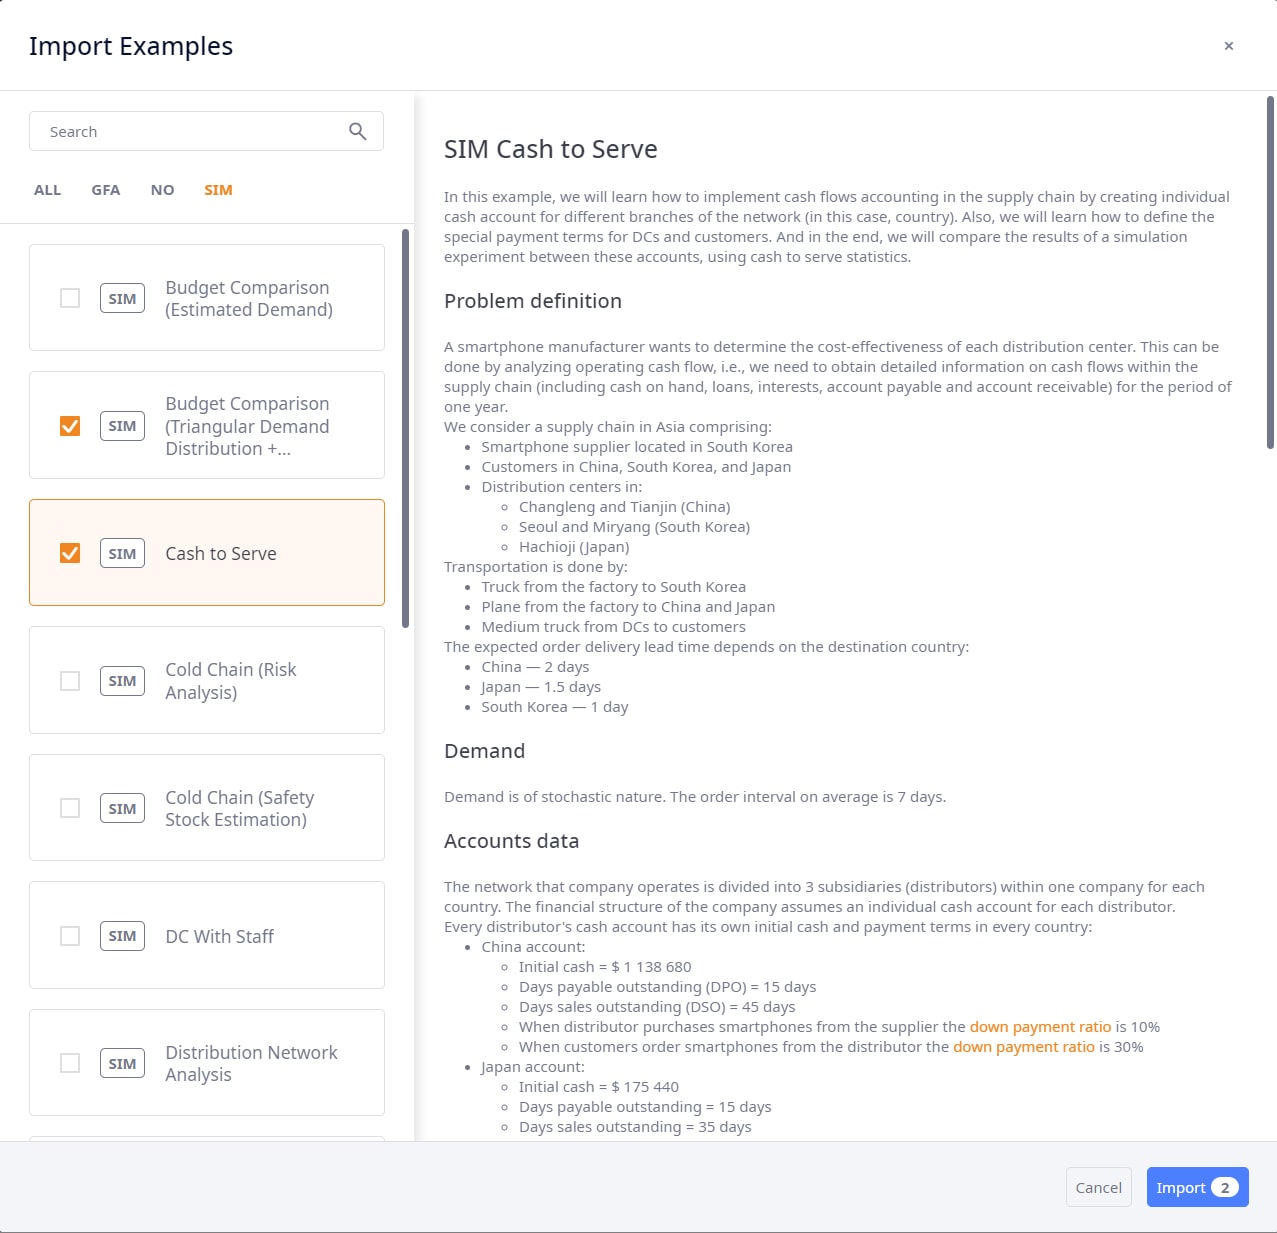Check the Cold Chain (Risk Analysis) checkbox
Screen dimensions: 1277x1233
pyautogui.click(x=70, y=681)
